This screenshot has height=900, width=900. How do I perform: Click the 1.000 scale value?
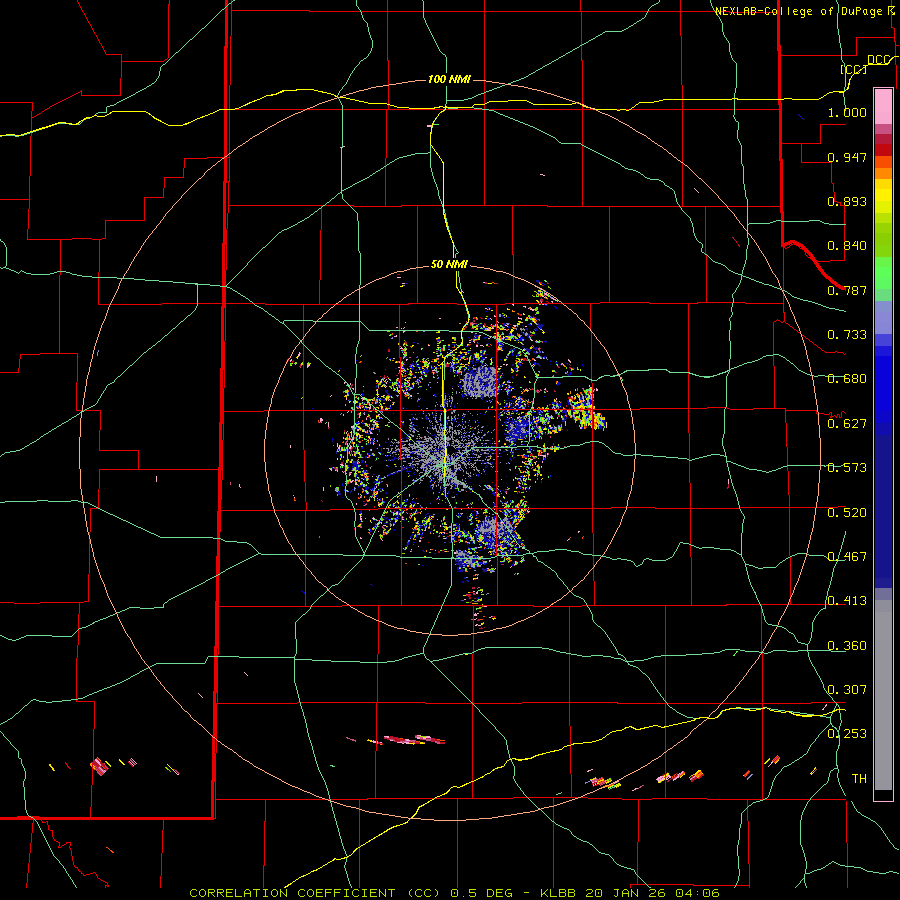pos(847,112)
